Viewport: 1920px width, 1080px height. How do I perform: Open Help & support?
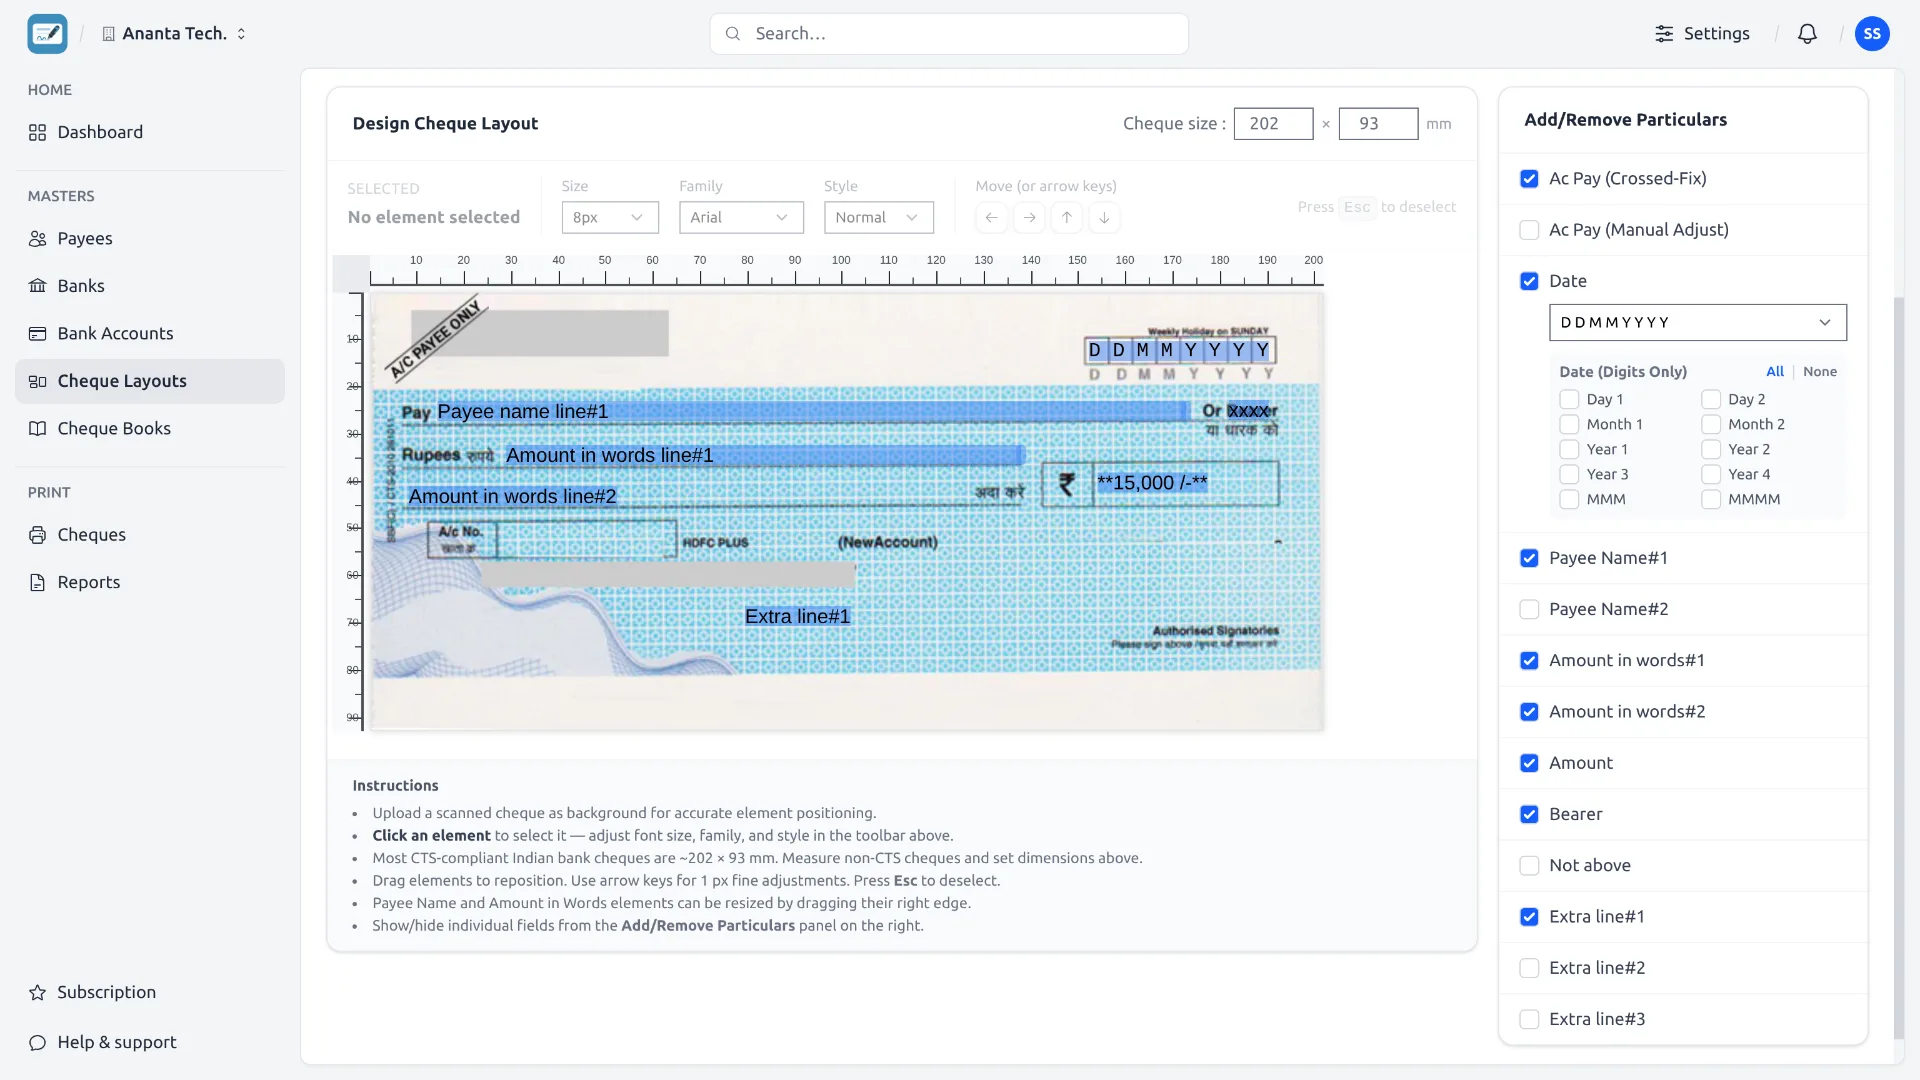coord(150,1042)
